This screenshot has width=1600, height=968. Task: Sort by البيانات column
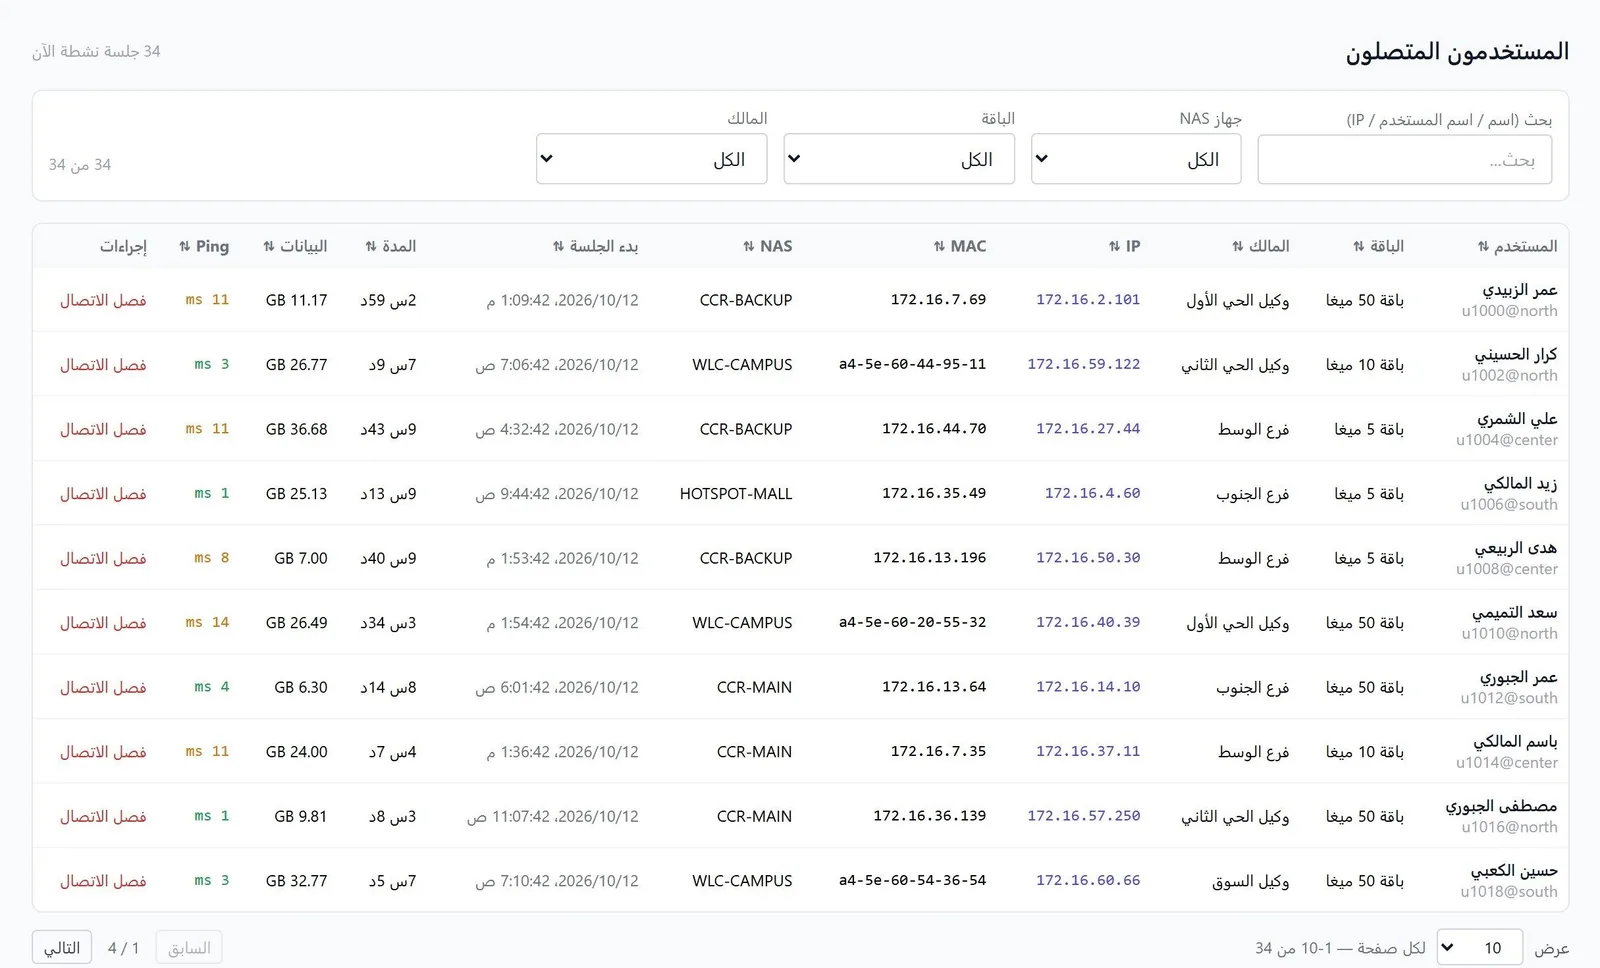coord(295,246)
